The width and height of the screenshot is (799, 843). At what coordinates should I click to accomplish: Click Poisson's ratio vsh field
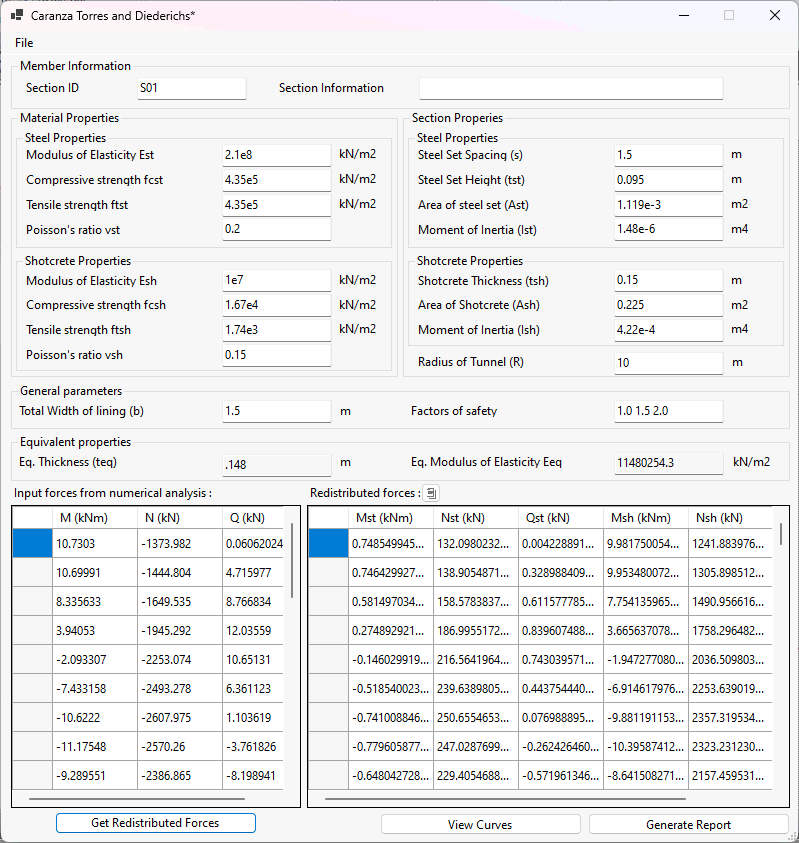pyautogui.click(x=277, y=355)
